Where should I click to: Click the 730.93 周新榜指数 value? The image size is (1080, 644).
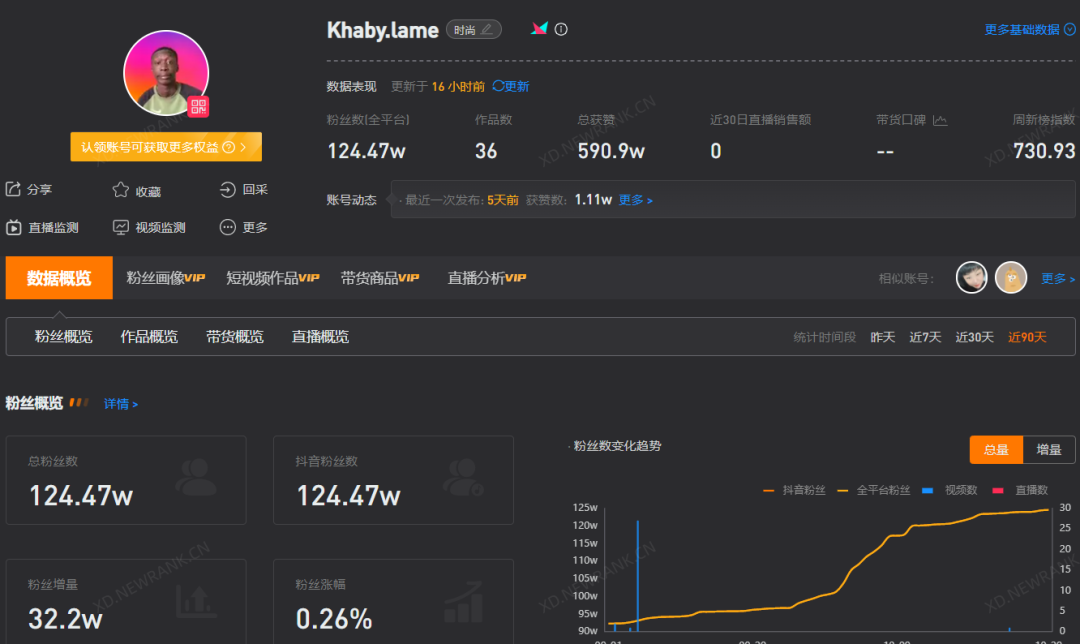tap(1043, 151)
